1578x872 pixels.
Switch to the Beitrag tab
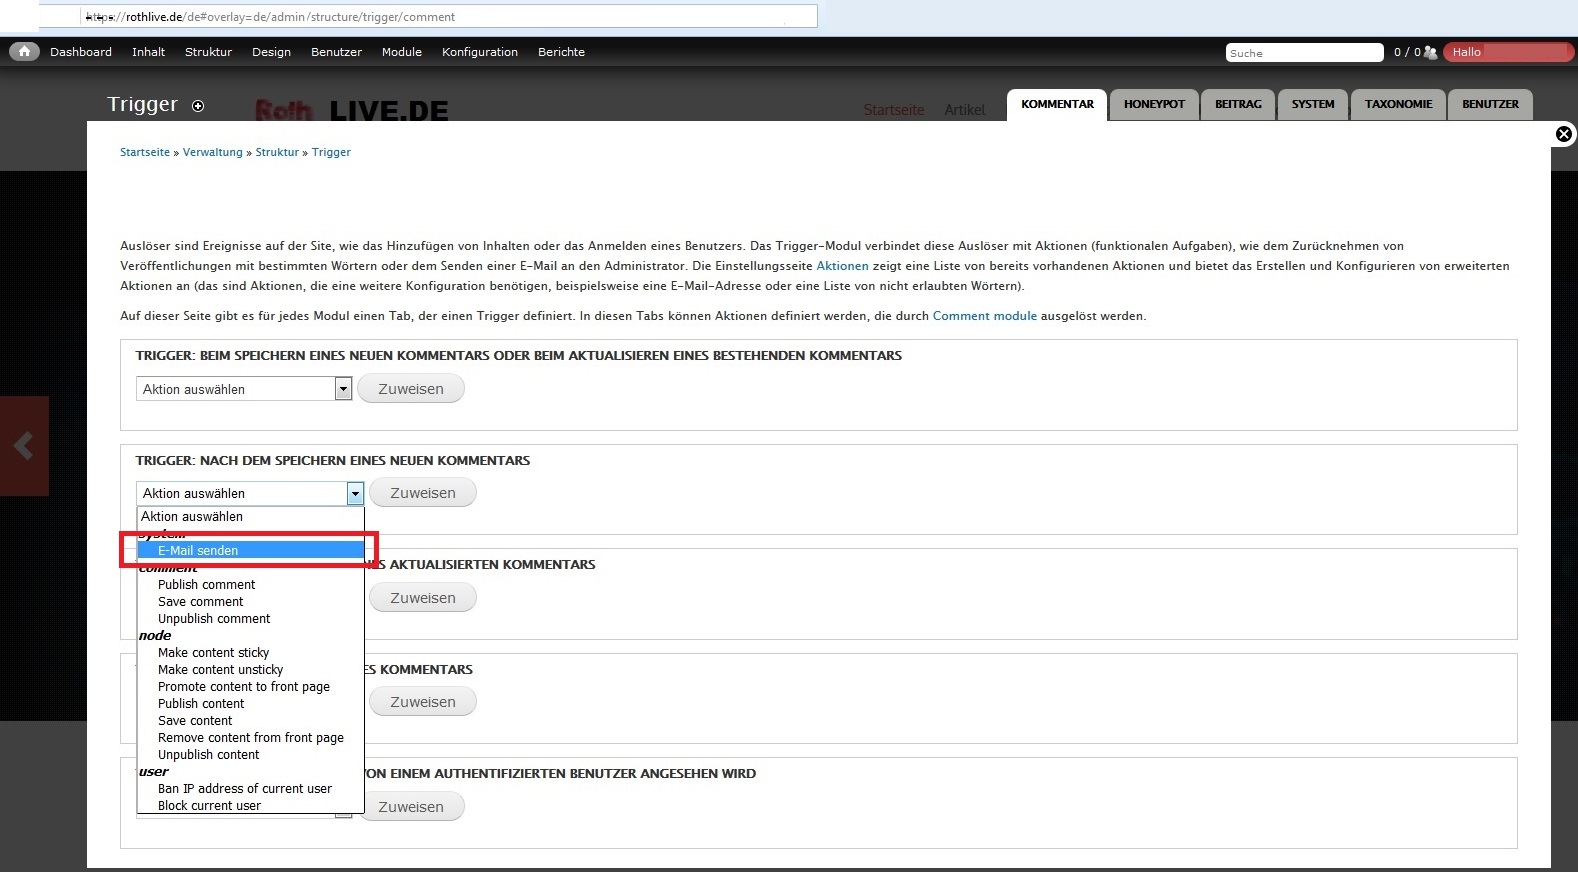coord(1238,105)
